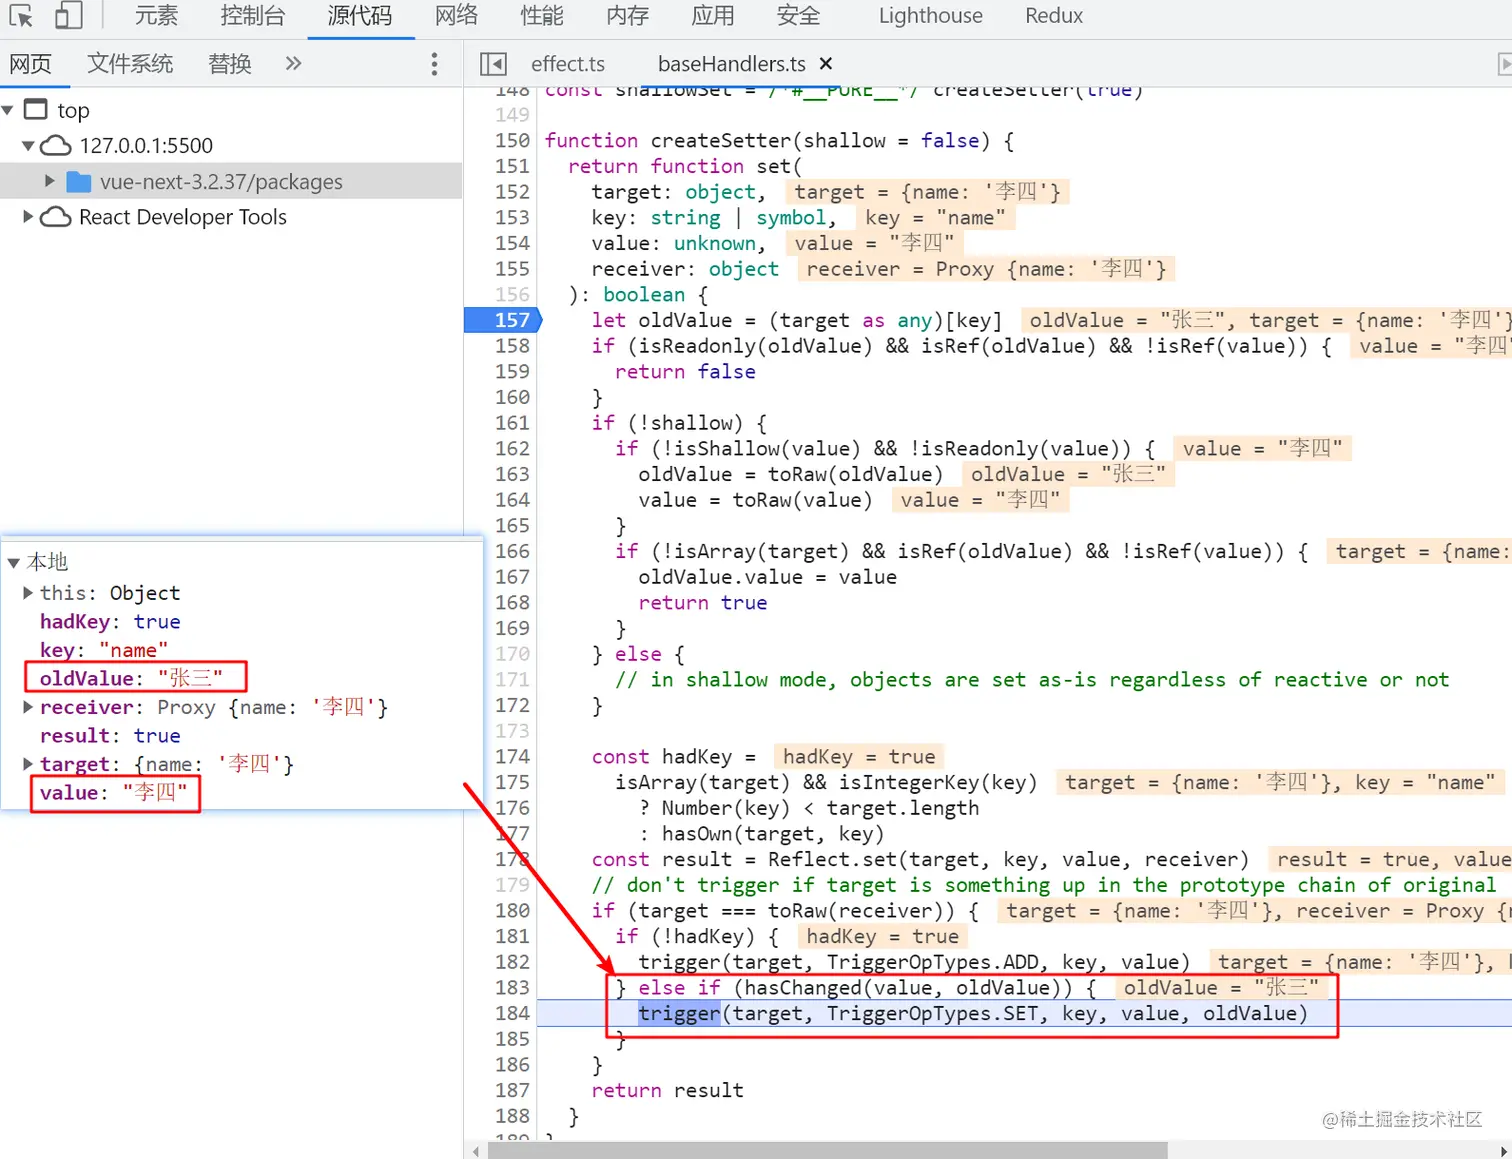This screenshot has width=1512, height=1159.
Task: Expand the target scope entry
Action: (28, 764)
